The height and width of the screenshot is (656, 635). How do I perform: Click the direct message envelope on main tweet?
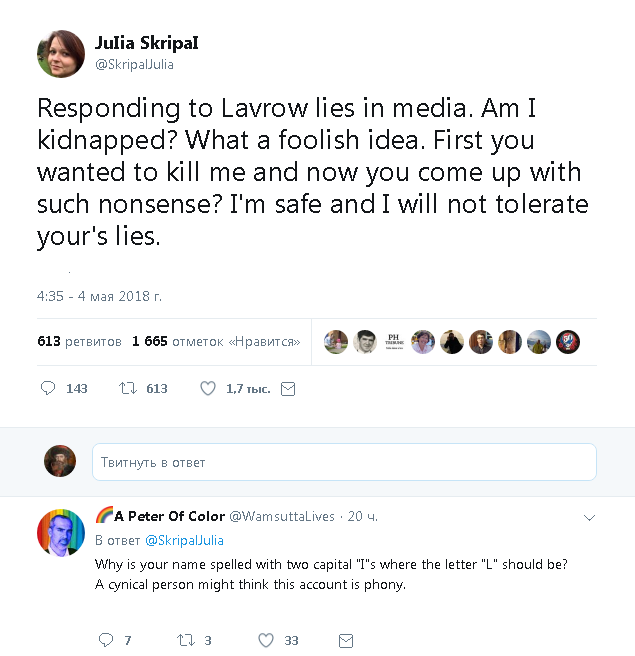tap(288, 388)
